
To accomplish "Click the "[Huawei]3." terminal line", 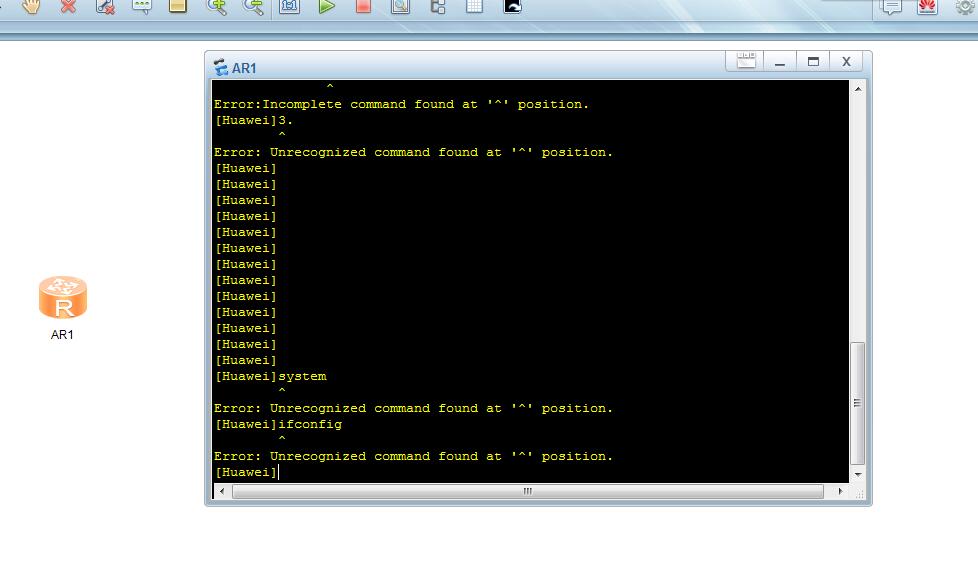I will 254,120.
